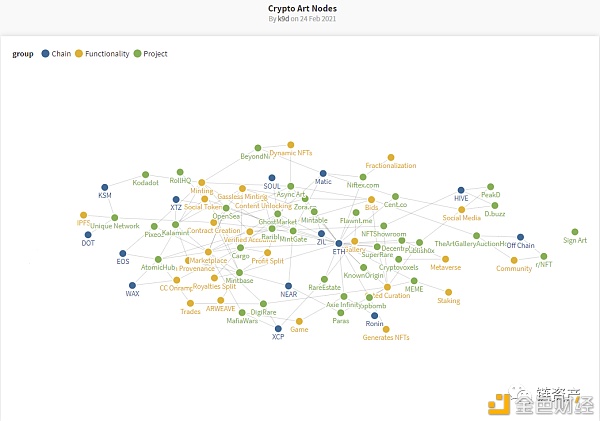Select the Kodadot project node
600x421 pixels.
(146, 174)
